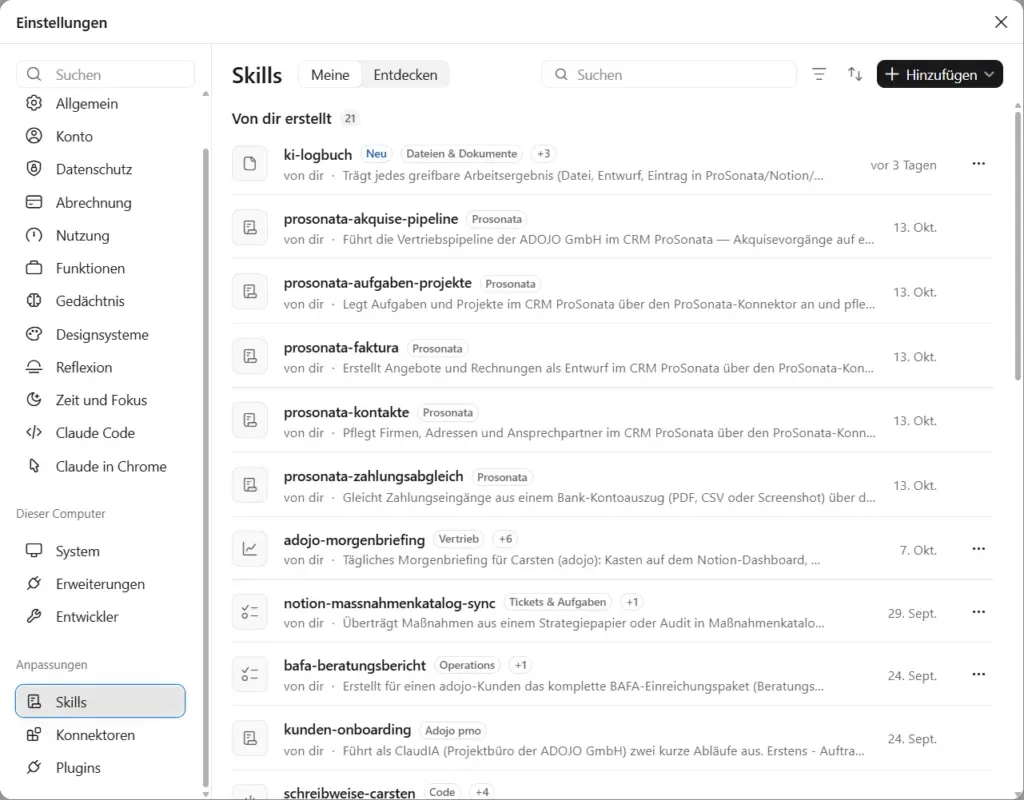1024x800 pixels.
Task: Close the Einstellungen dialog
Action: [x=1000, y=22]
